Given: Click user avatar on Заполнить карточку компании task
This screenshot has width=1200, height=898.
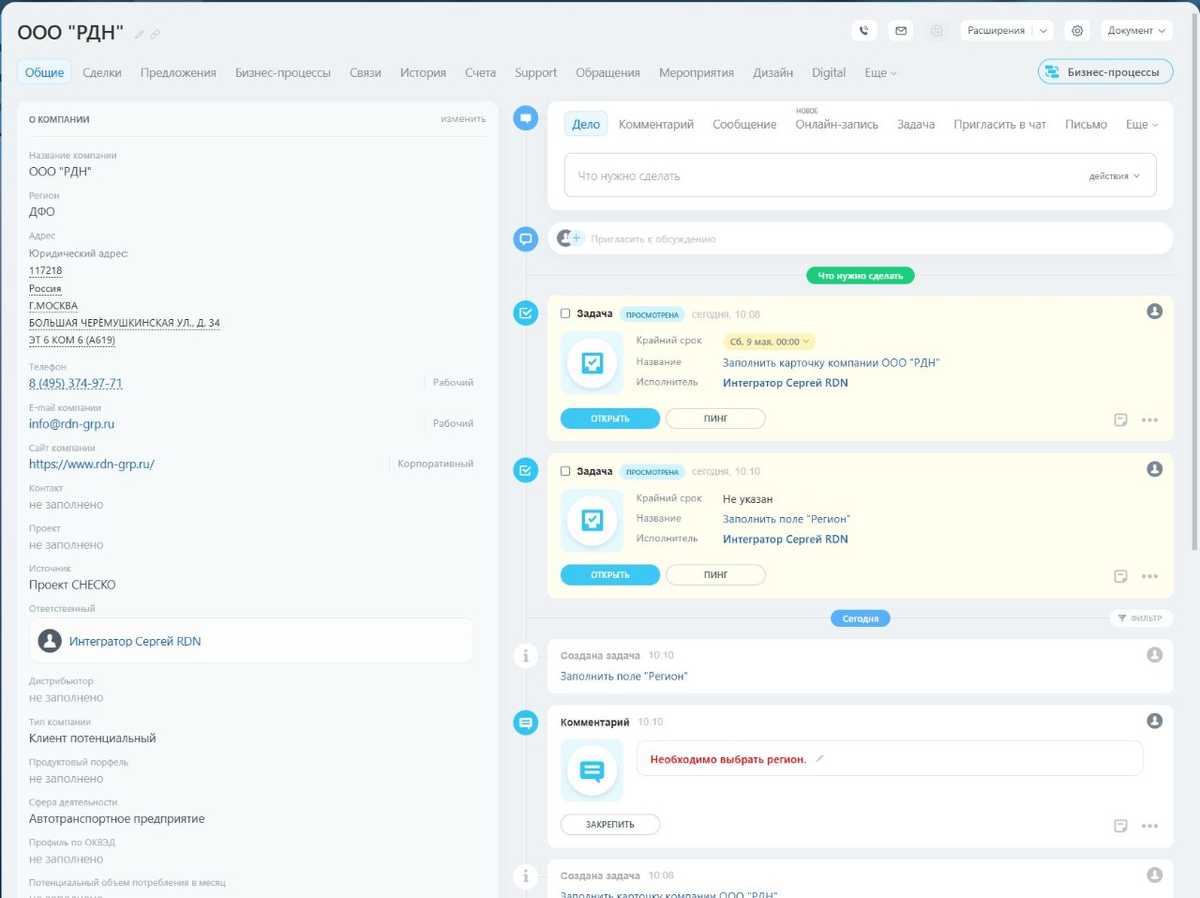Looking at the screenshot, I should (x=1154, y=312).
